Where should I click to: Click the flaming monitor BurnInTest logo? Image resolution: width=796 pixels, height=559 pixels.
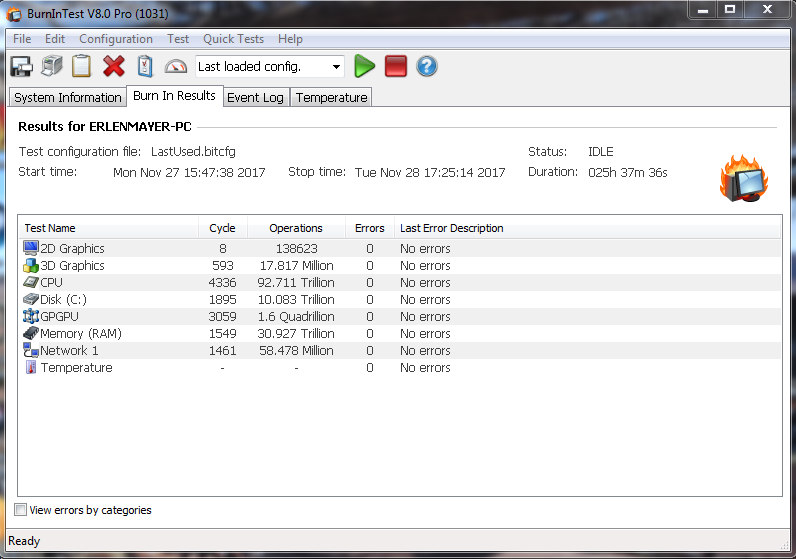pos(744,179)
